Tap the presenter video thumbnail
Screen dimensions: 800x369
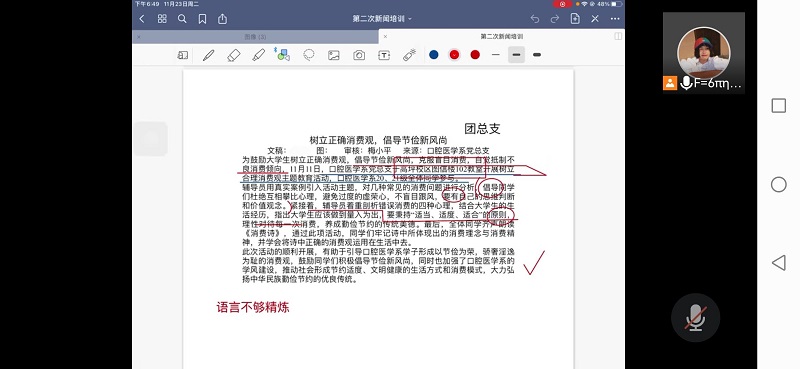click(x=704, y=53)
